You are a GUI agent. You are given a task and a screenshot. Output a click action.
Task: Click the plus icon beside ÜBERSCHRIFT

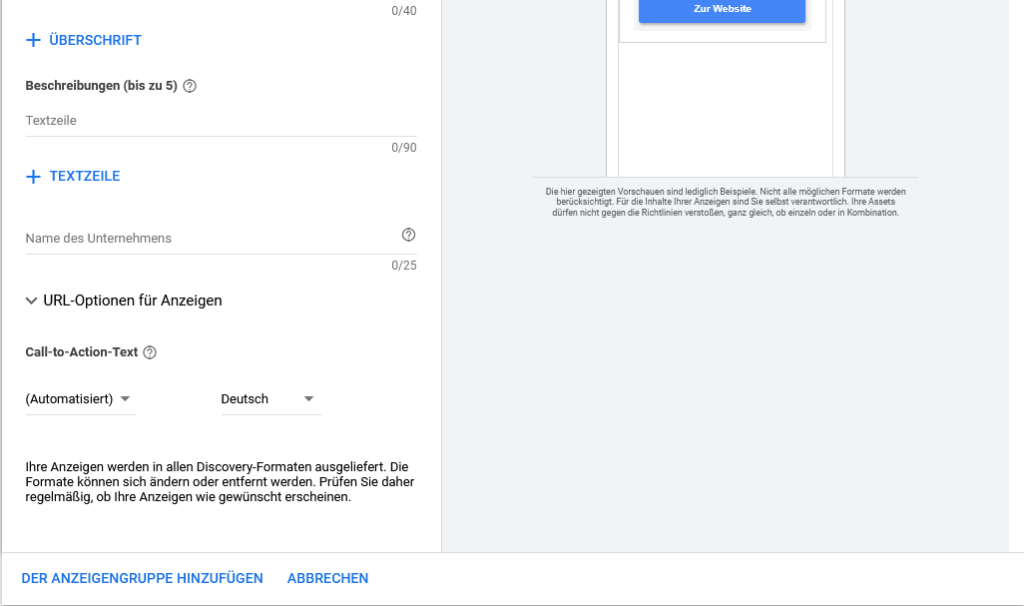click(x=33, y=41)
